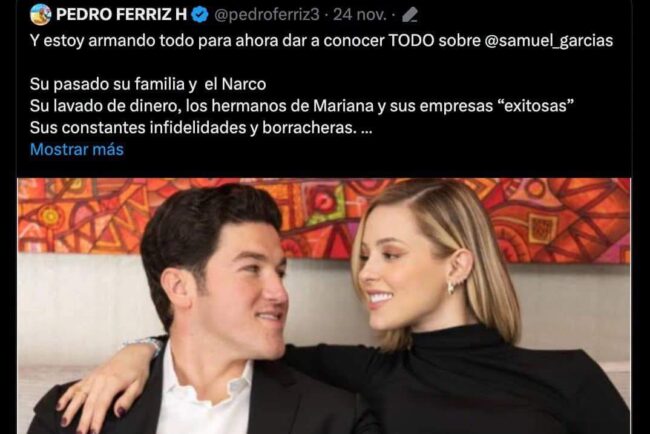
Task: Click the capitalized word TODO in post
Action: 412,41
